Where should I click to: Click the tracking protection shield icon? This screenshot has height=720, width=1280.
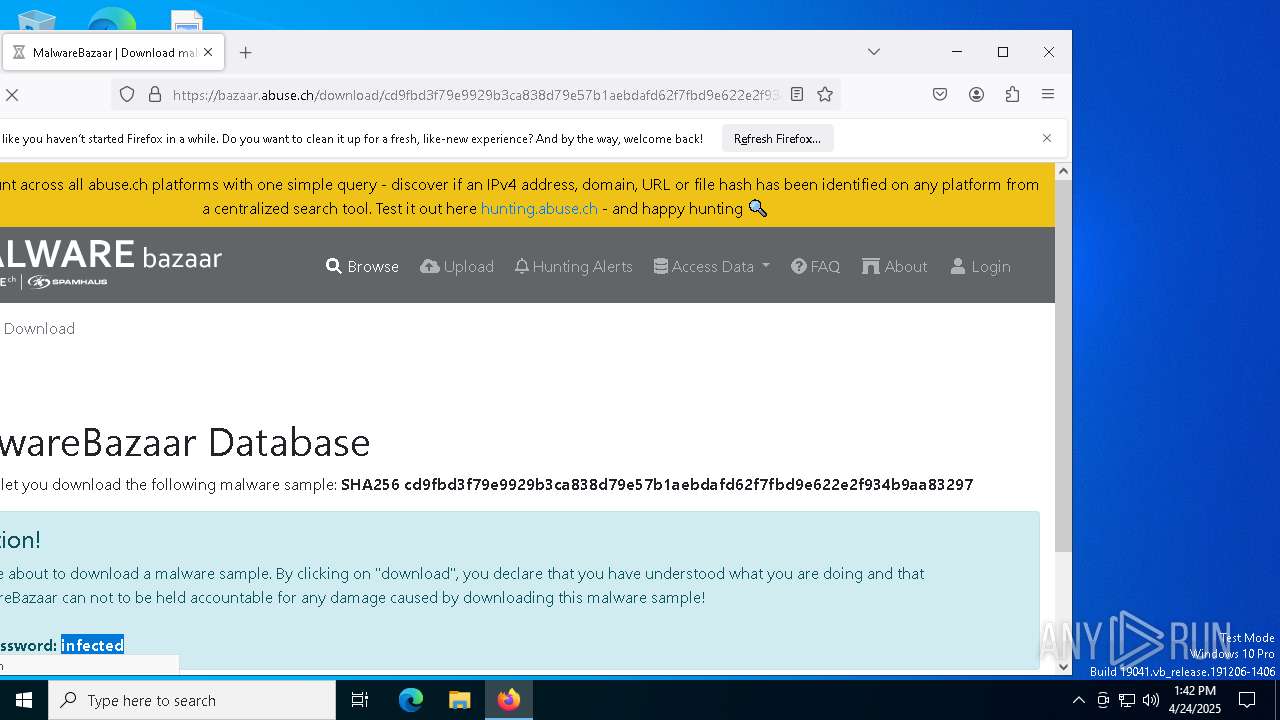coord(127,94)
